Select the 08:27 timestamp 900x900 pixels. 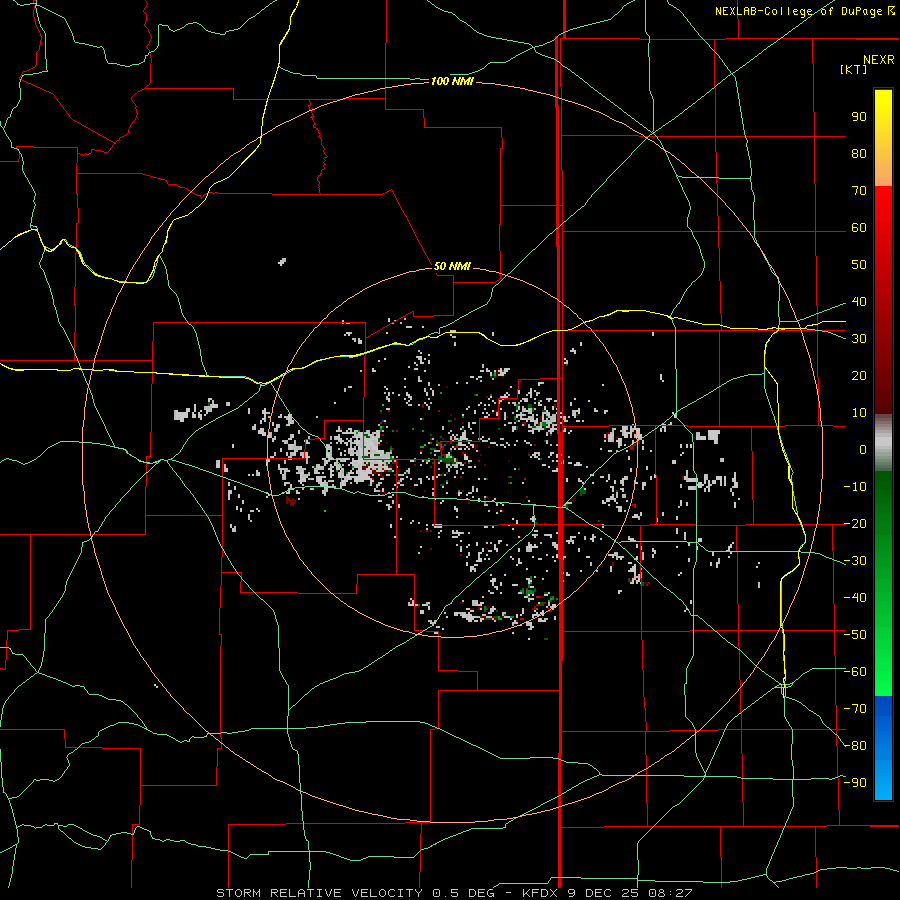[670, 893]
